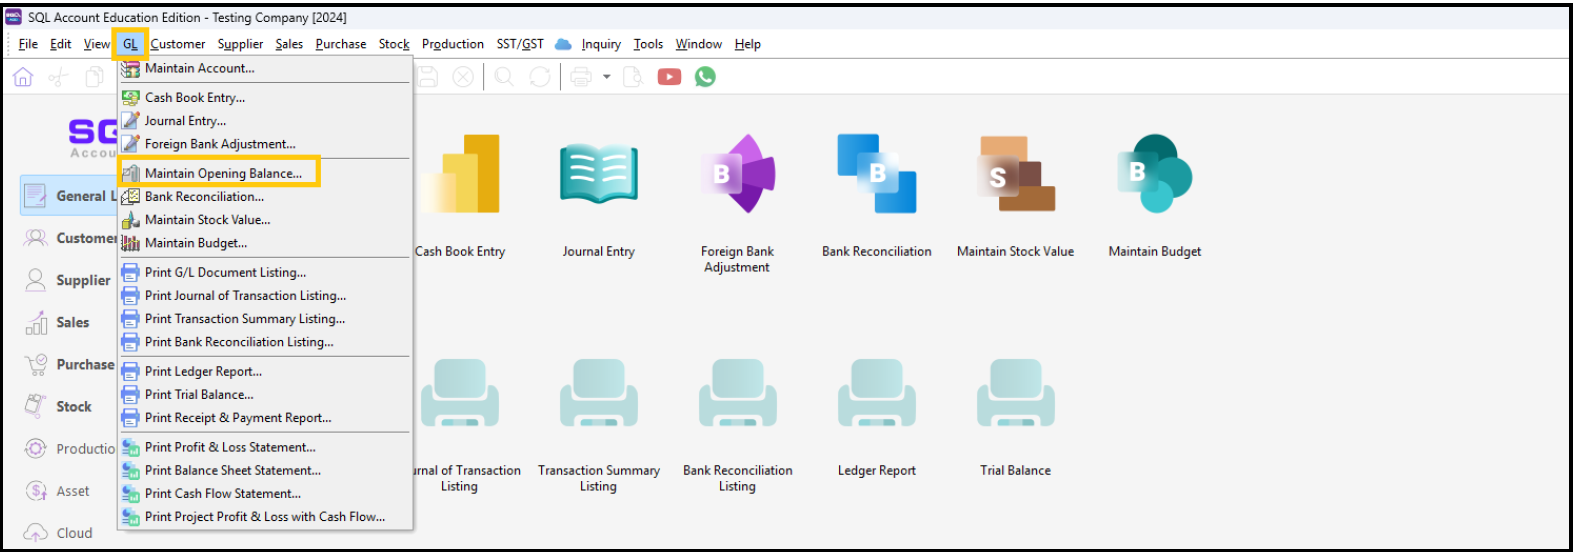Choose Maintain Opening Balance menu item

coord(265,173)
